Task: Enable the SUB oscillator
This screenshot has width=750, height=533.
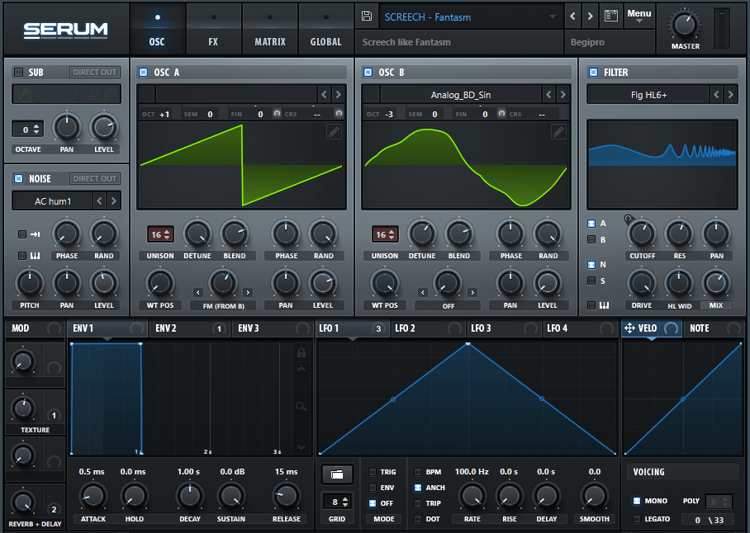Action: click(x=19, y=72)
